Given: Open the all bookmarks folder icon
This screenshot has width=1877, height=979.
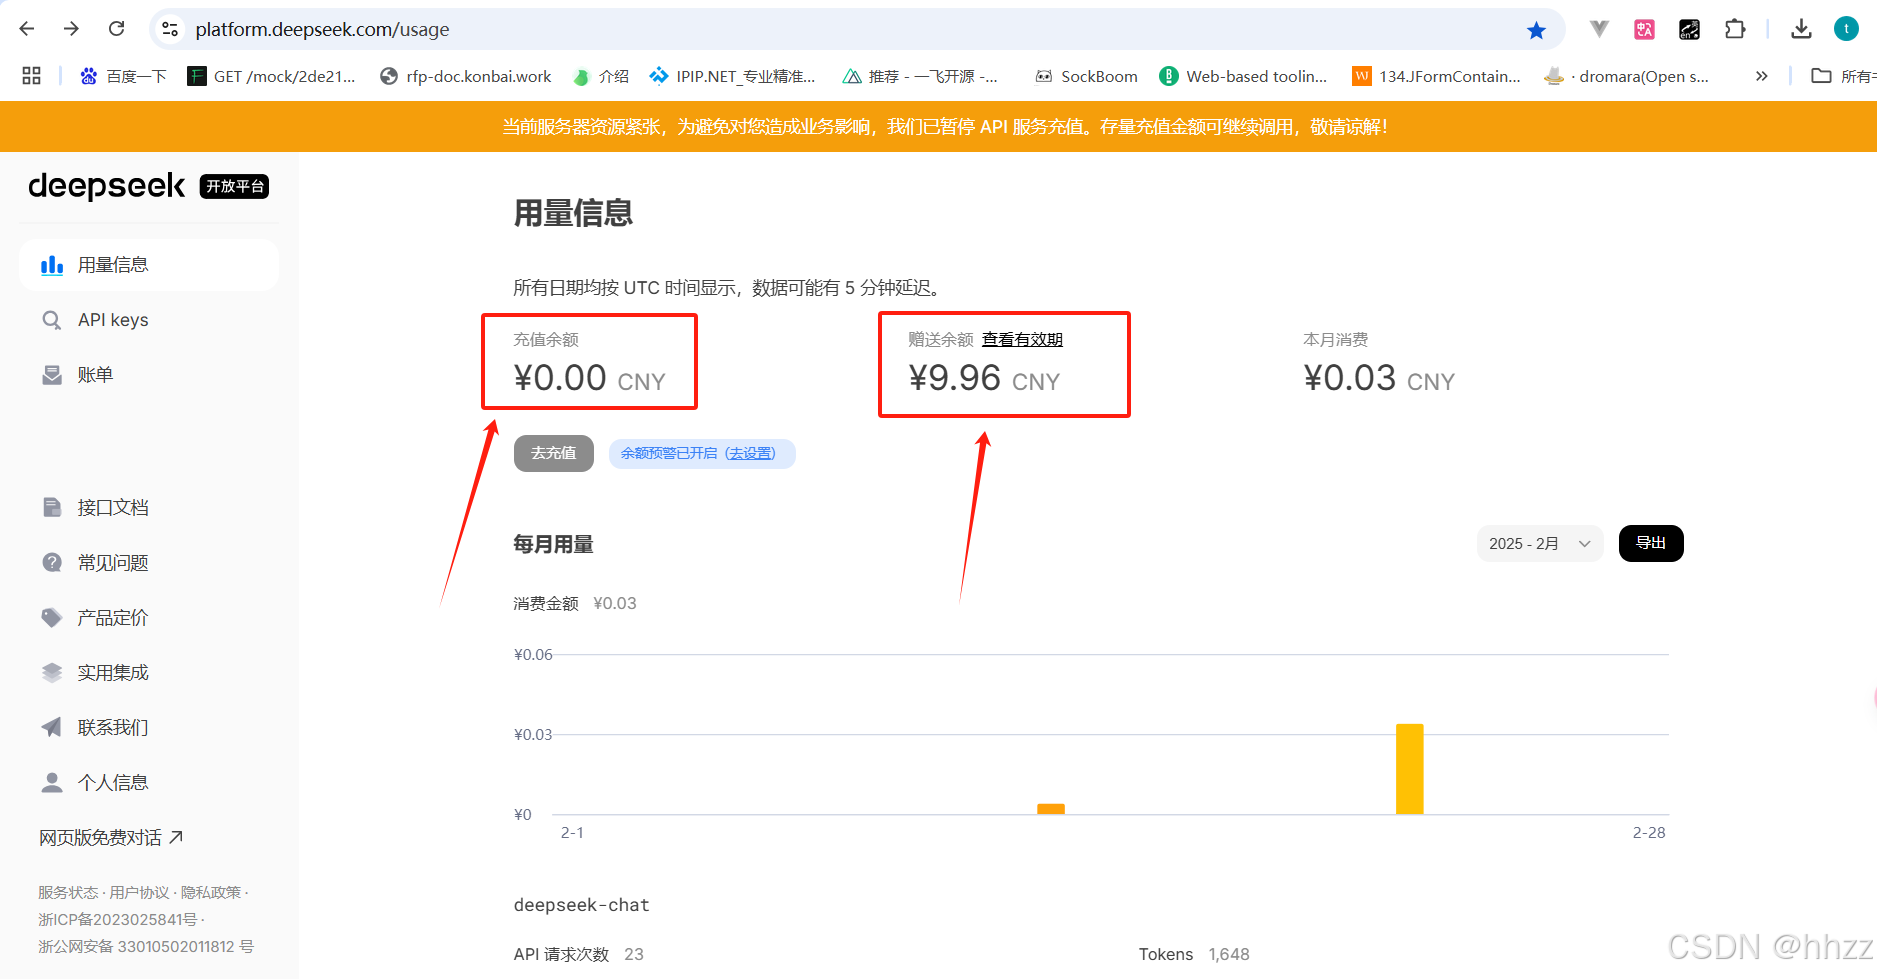Looking at the screenshot, I should [1821, 76].
